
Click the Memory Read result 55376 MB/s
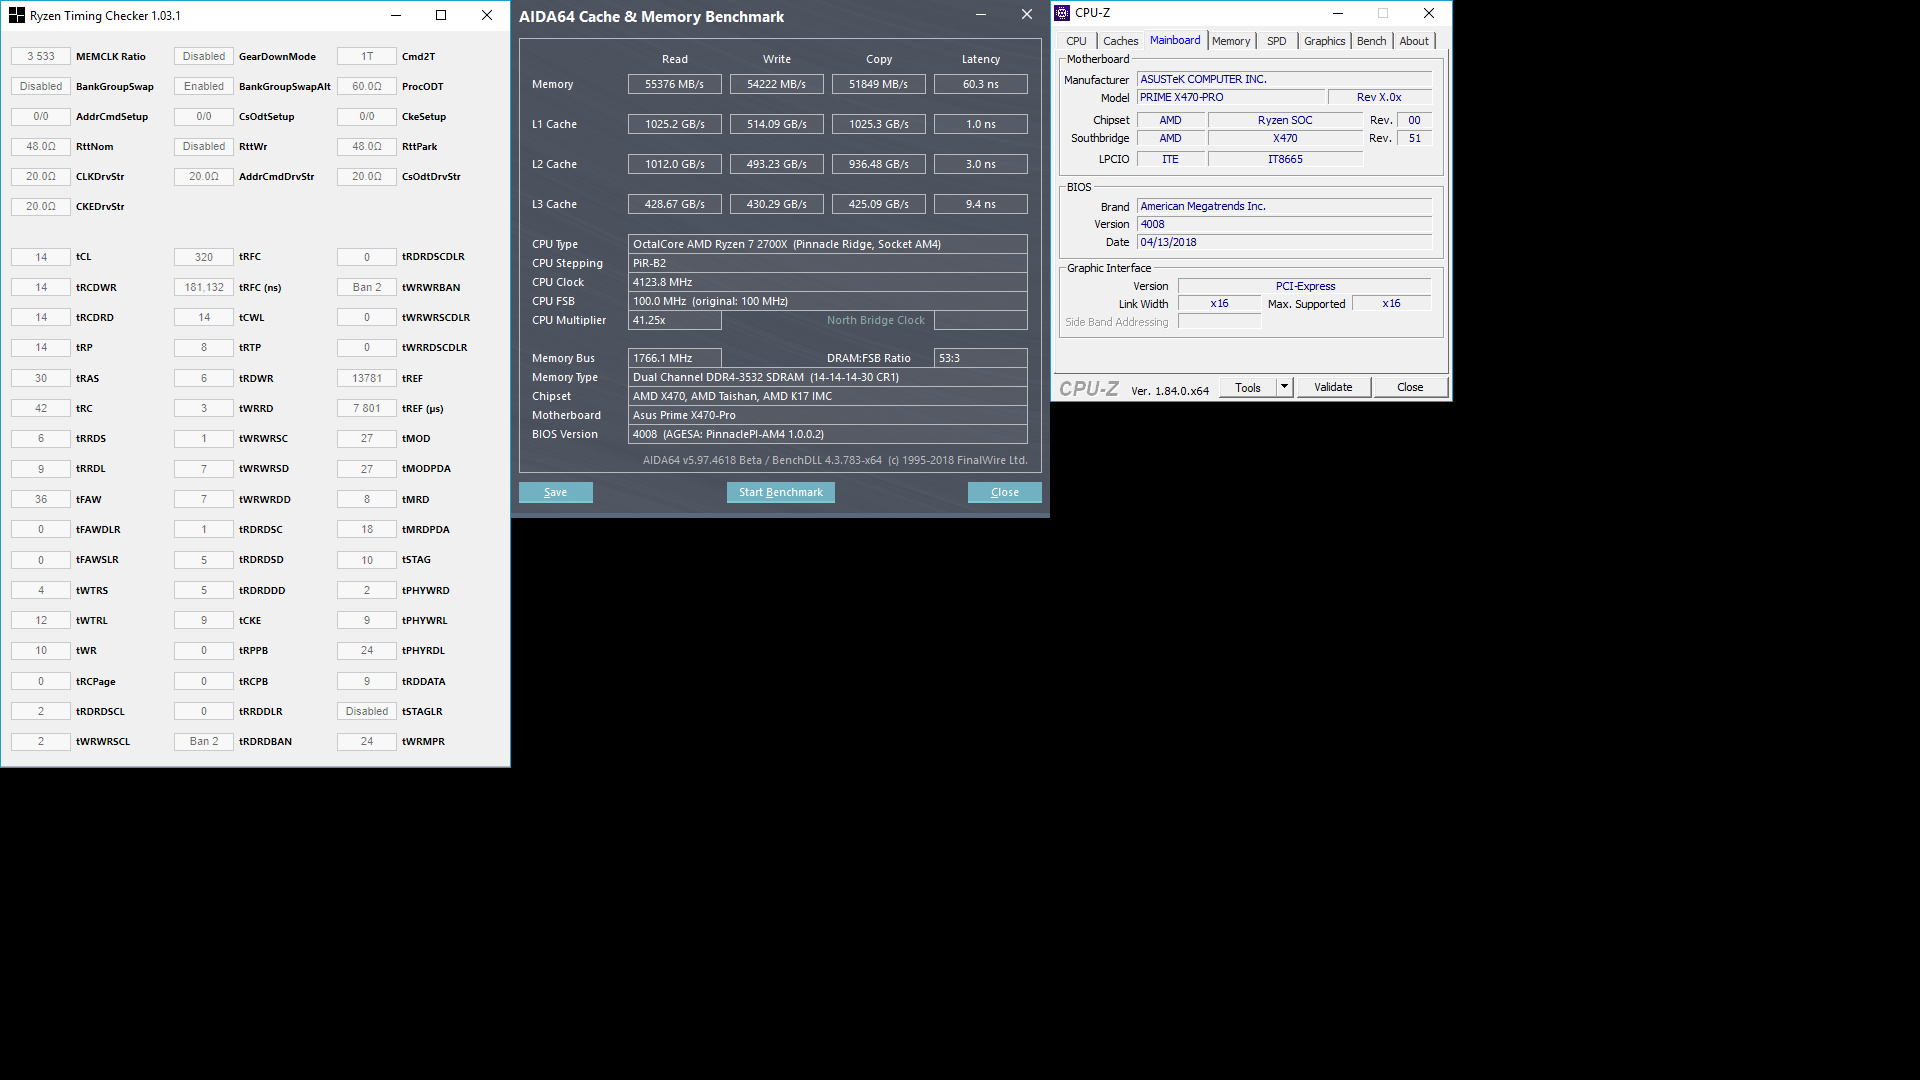[x=674, y=84]
